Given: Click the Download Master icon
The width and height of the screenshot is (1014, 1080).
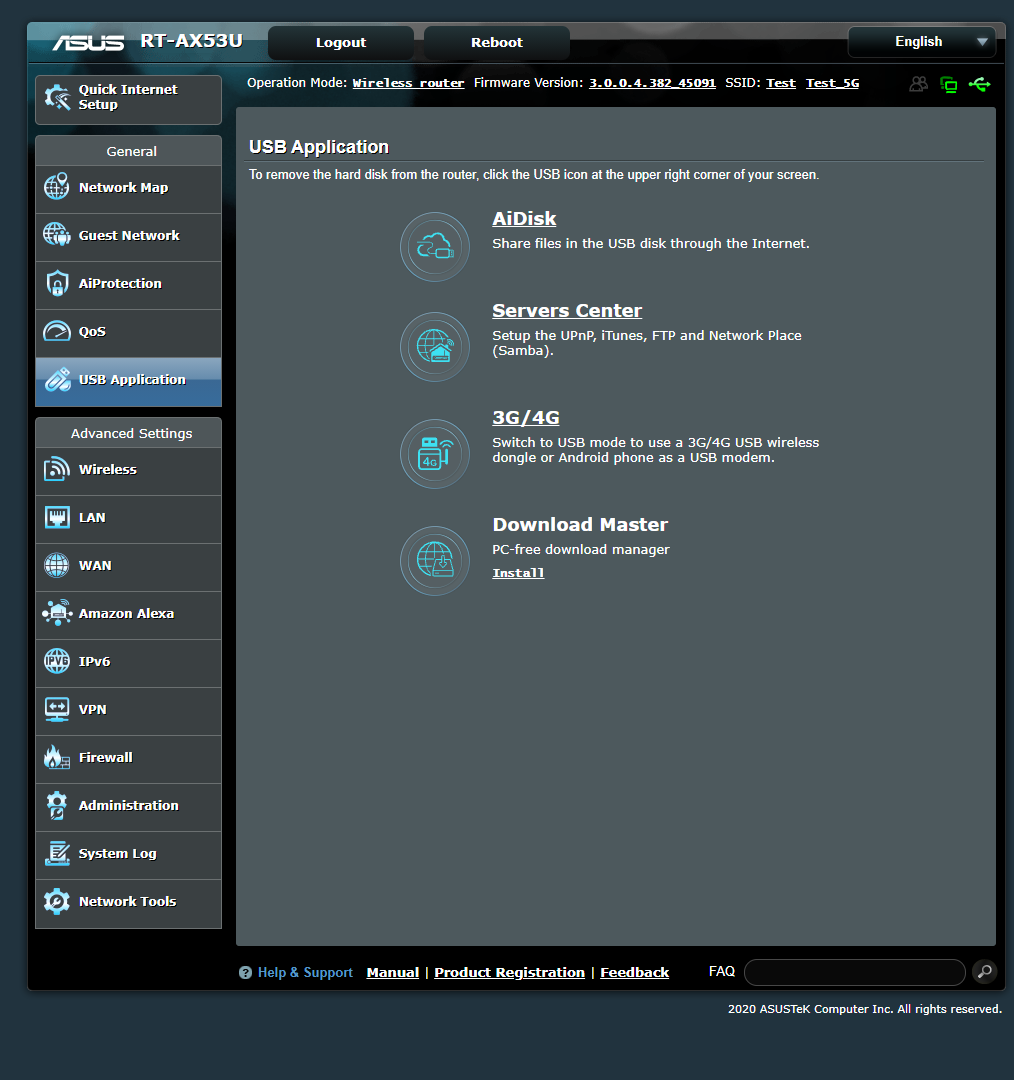Looking at the screenshot, I should [x=434, y=560].
